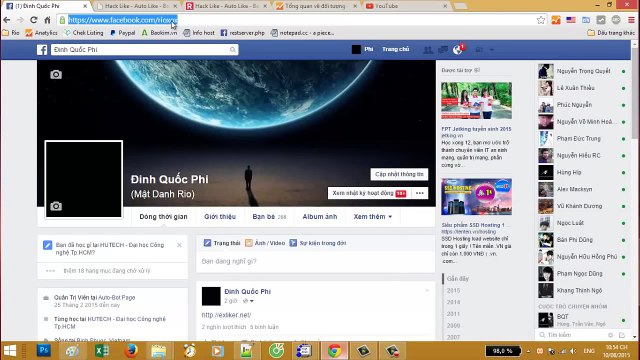This screenshot has height=360, width=640.
Task: Click the browser forward arrow
Action: pos(20,20)
